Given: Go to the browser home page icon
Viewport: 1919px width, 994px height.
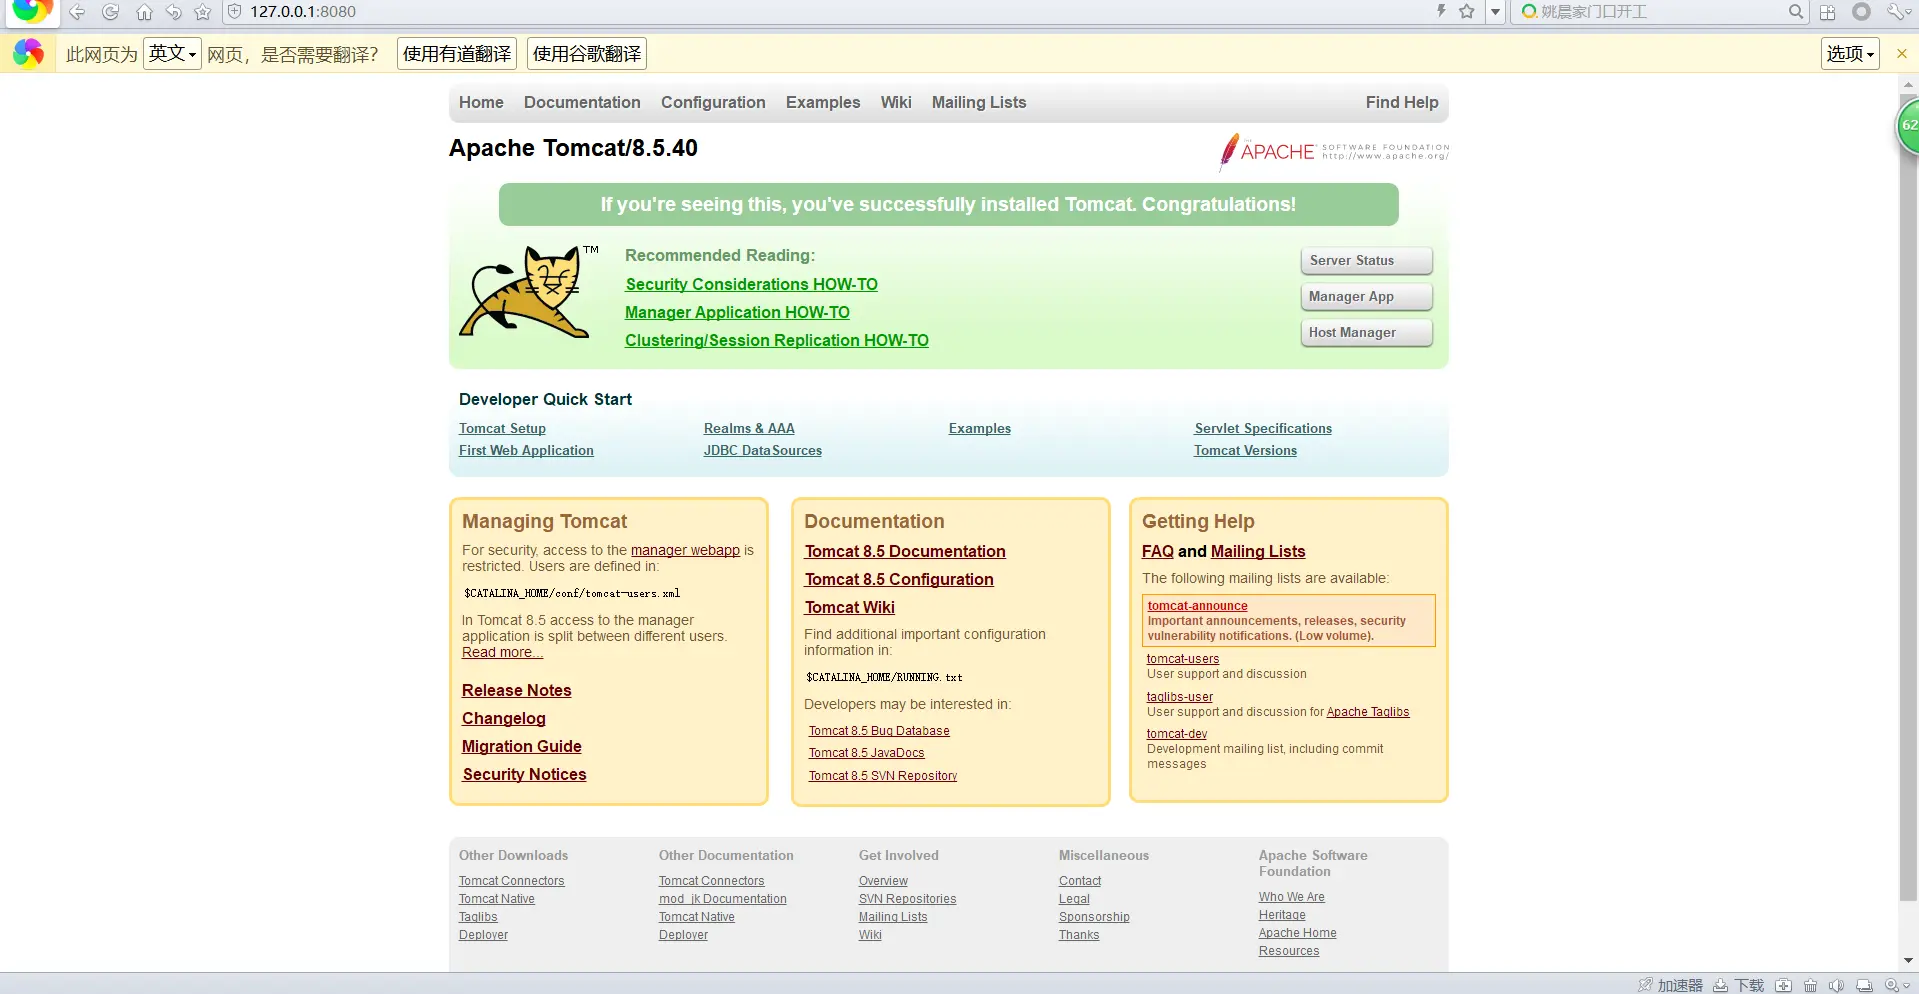Looking at the screenshot, I should [x=144, y=12].
